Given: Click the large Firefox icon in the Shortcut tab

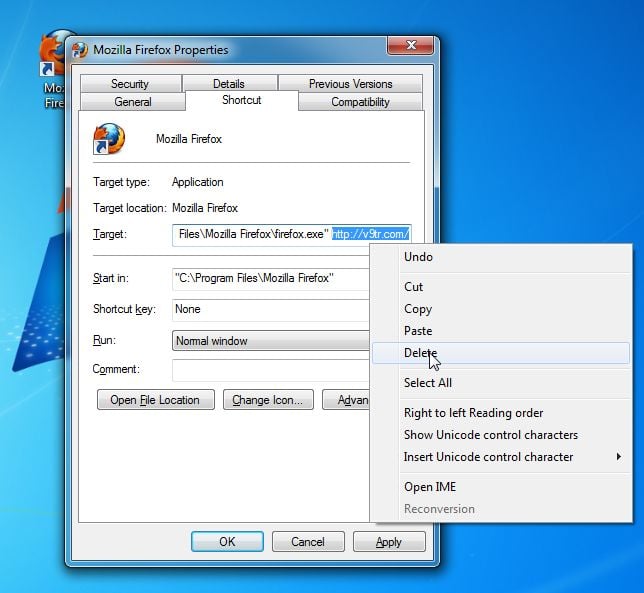Looking at the screenshot, I should point(109,139).
